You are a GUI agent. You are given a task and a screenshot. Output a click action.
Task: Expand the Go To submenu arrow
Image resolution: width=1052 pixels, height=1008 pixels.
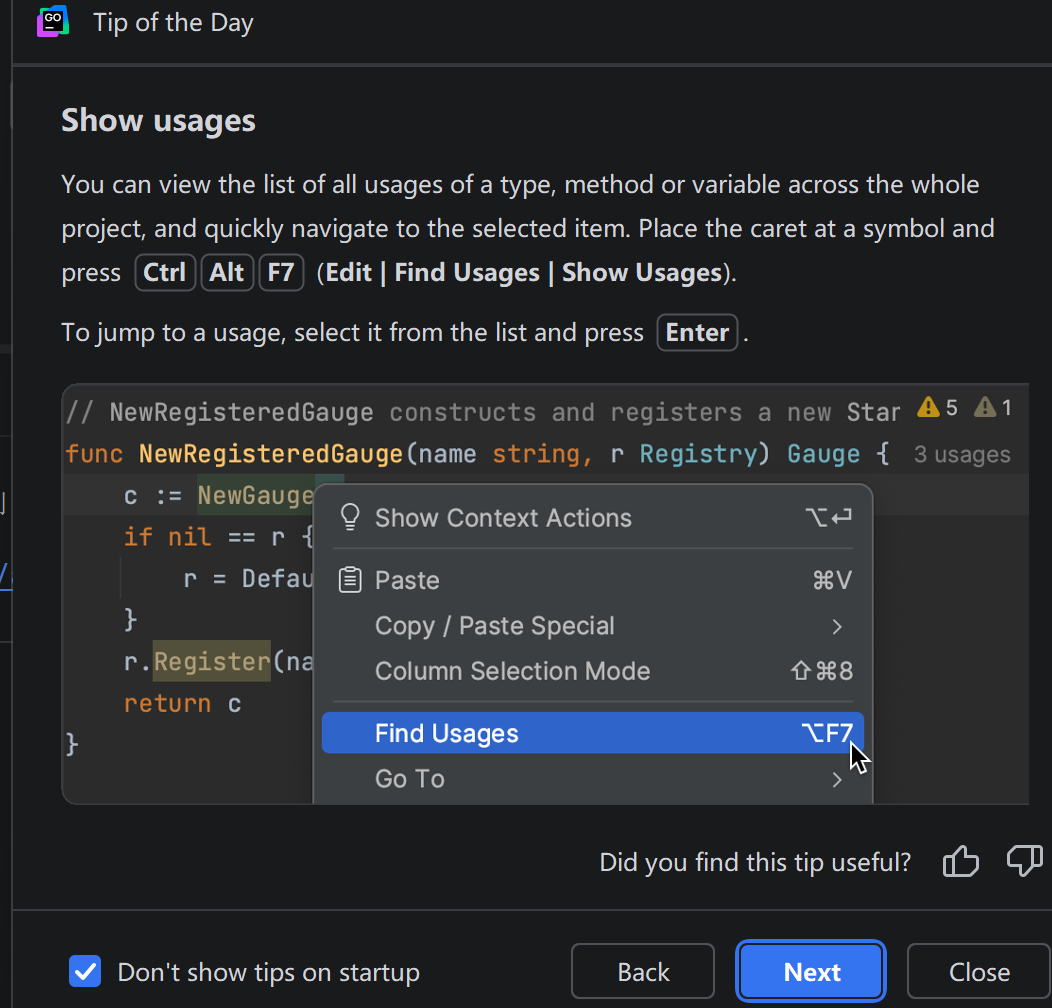point(837,779)
